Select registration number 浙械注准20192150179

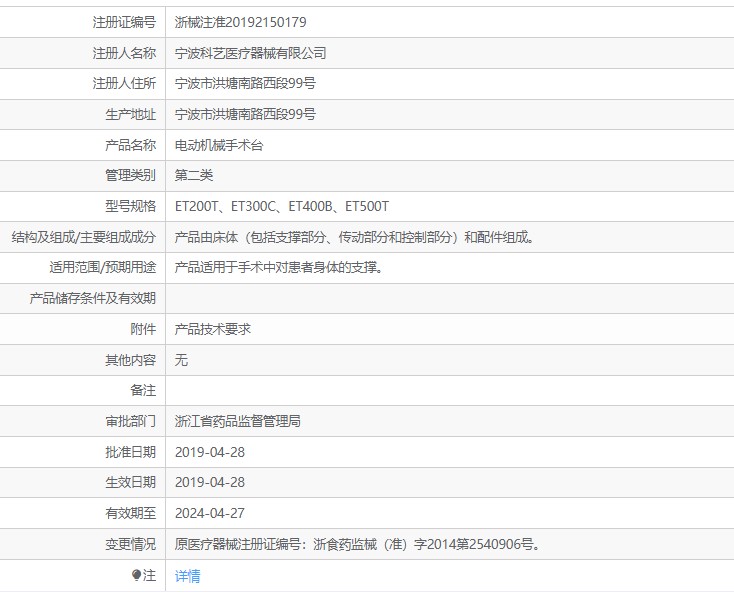(x=241, y=22)
